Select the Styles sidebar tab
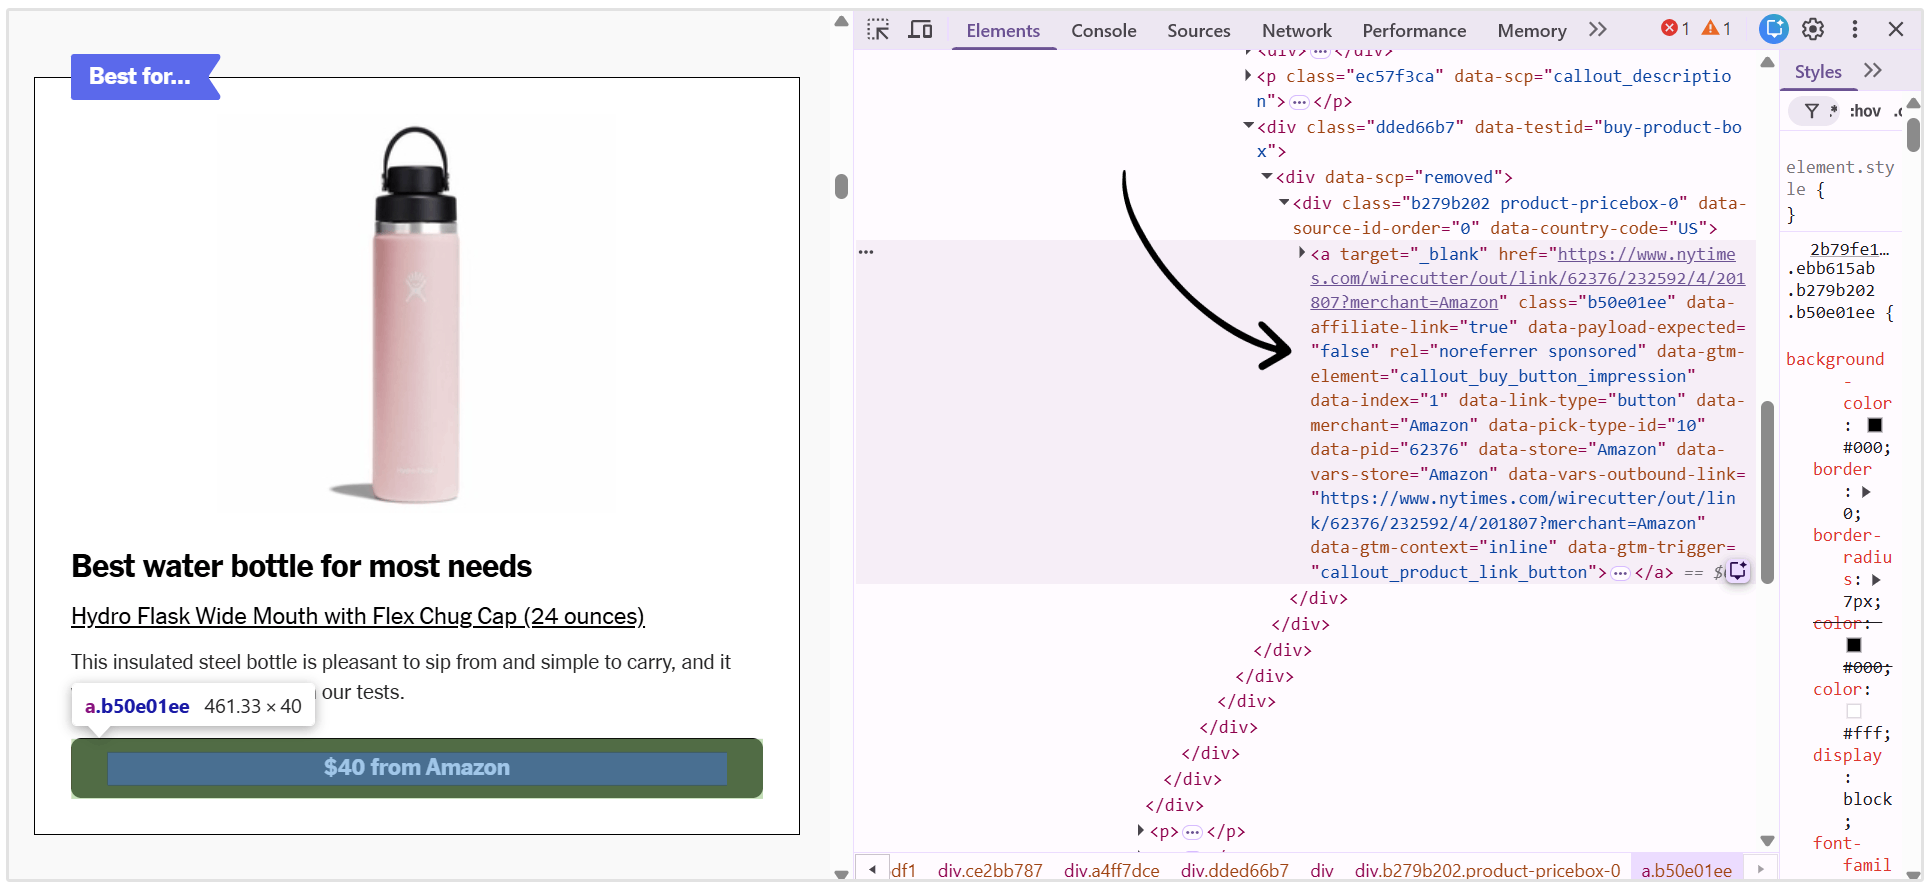The width and height of the screenshot is (1930, 890). click(x=1818, y=72)
